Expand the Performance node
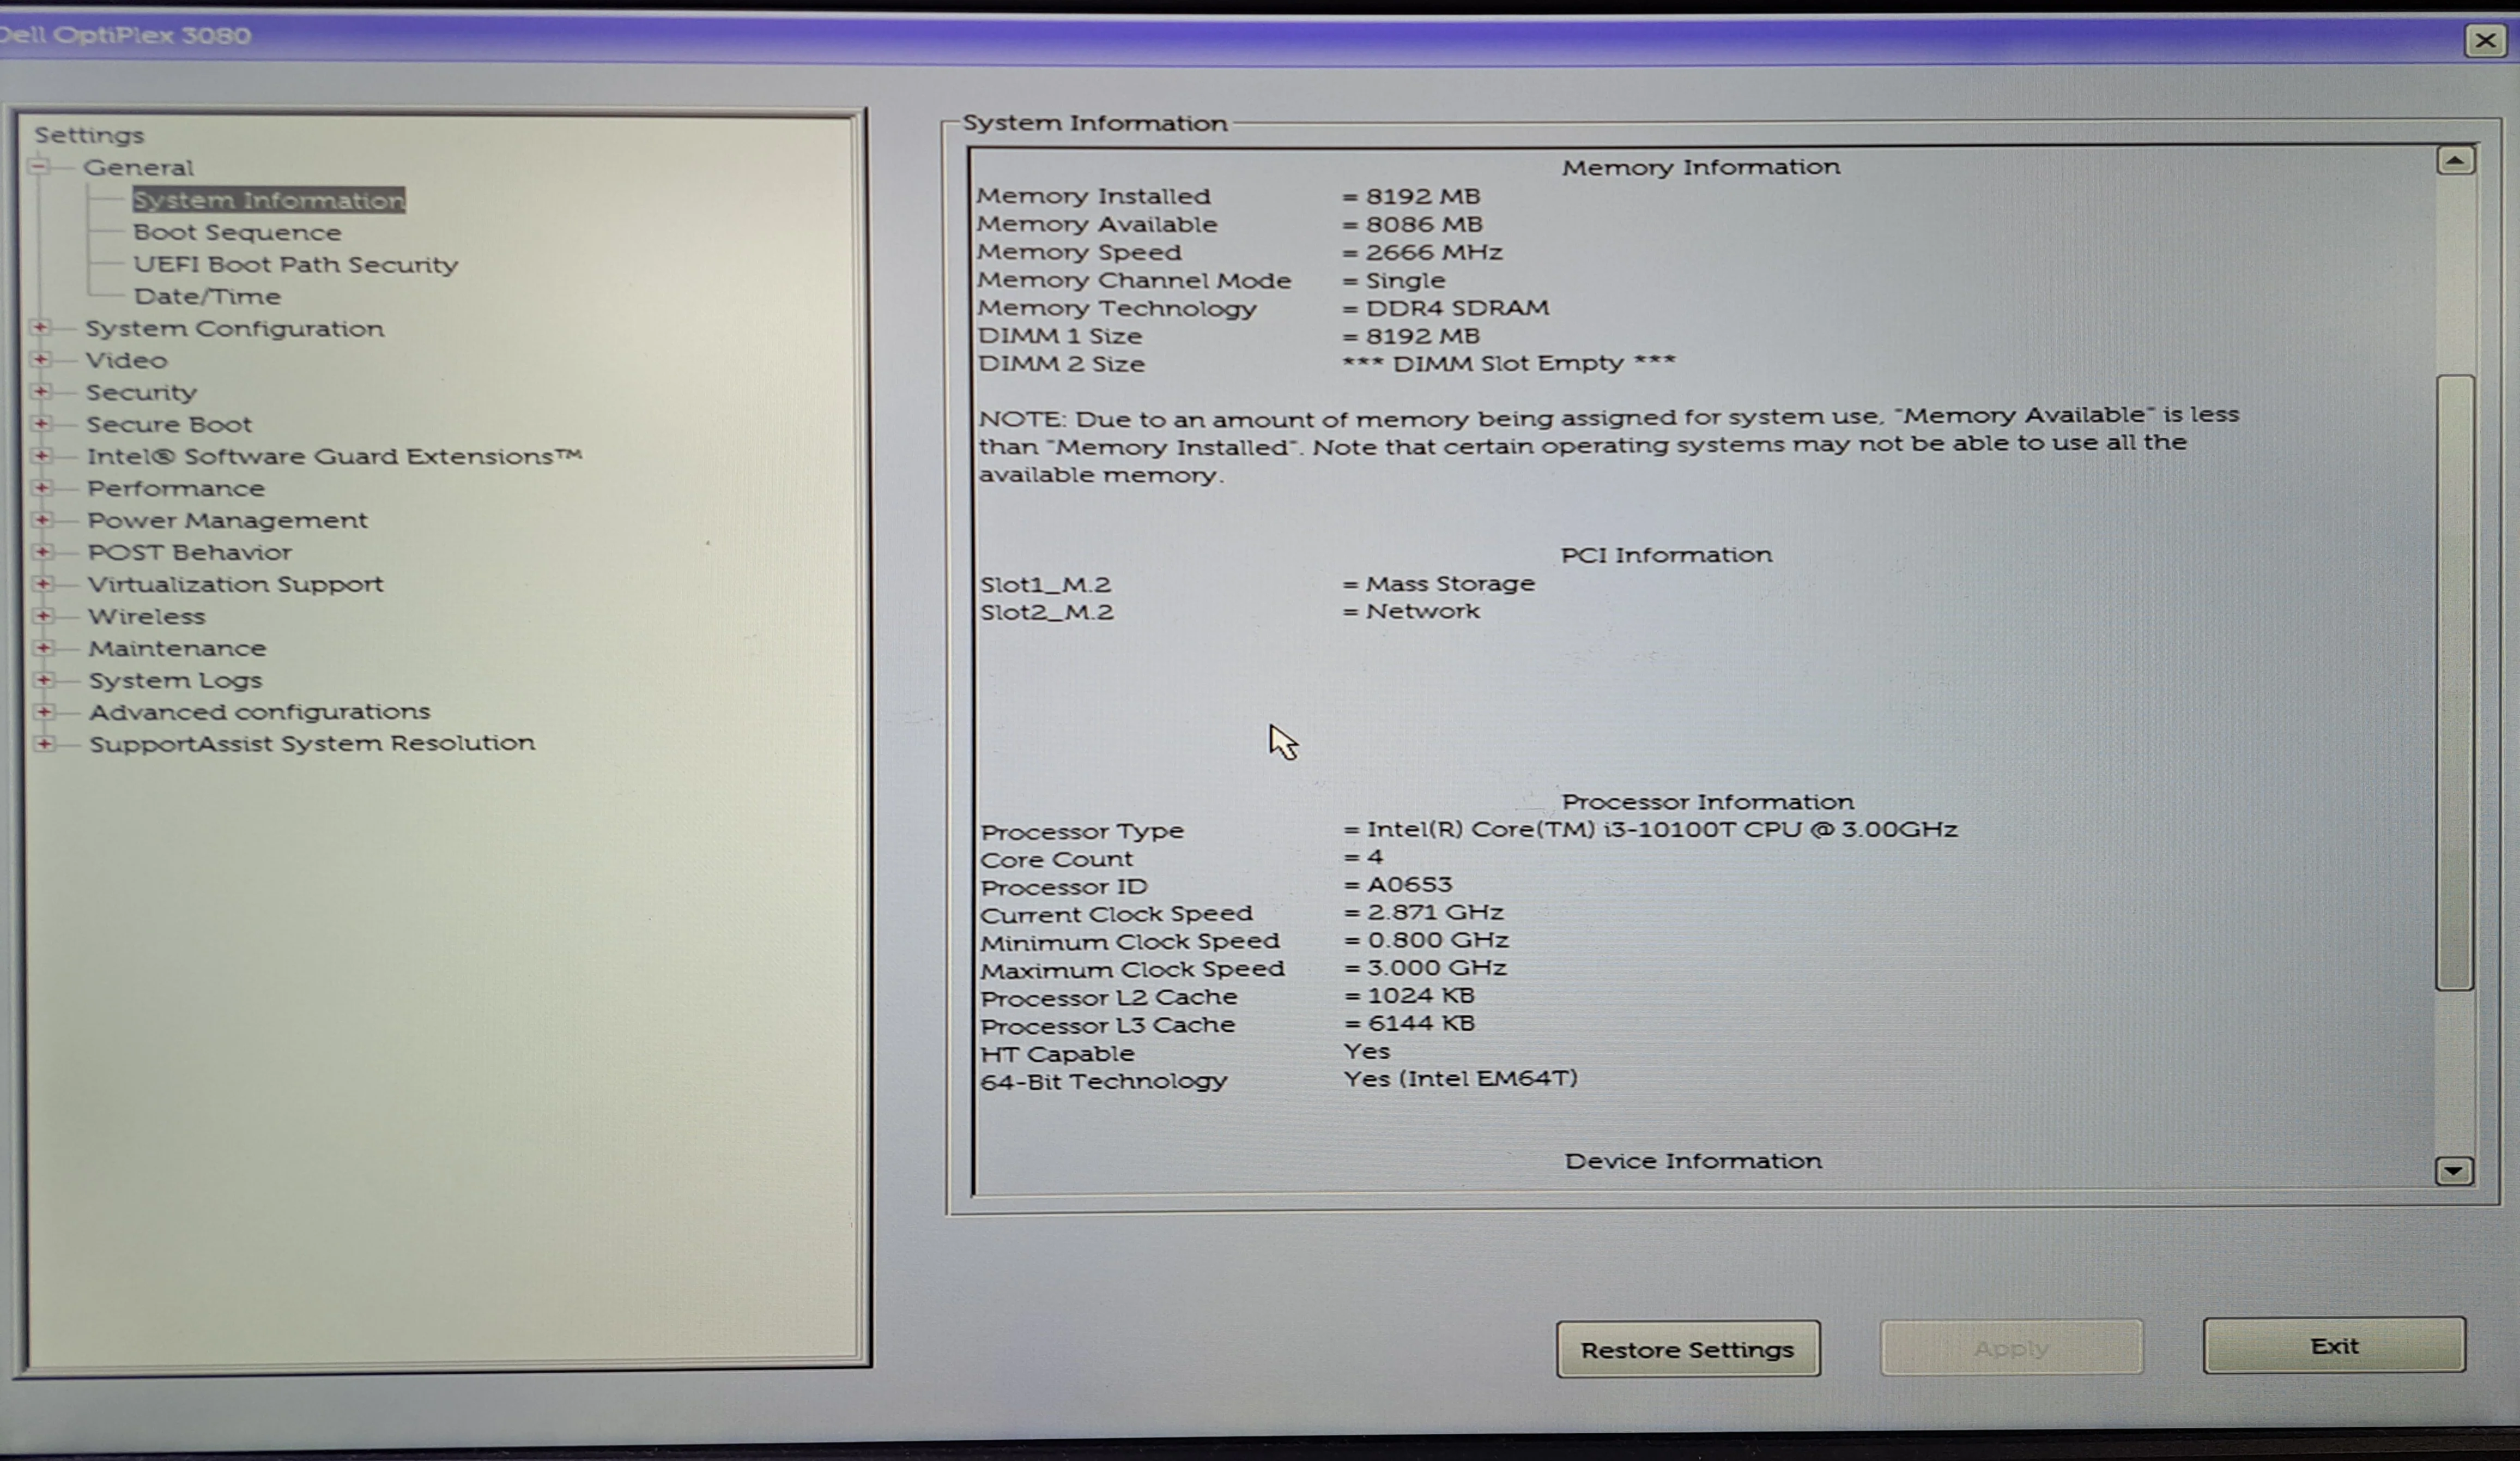The height and width of the screenshot is (1461, 2520). coord(42,487)
